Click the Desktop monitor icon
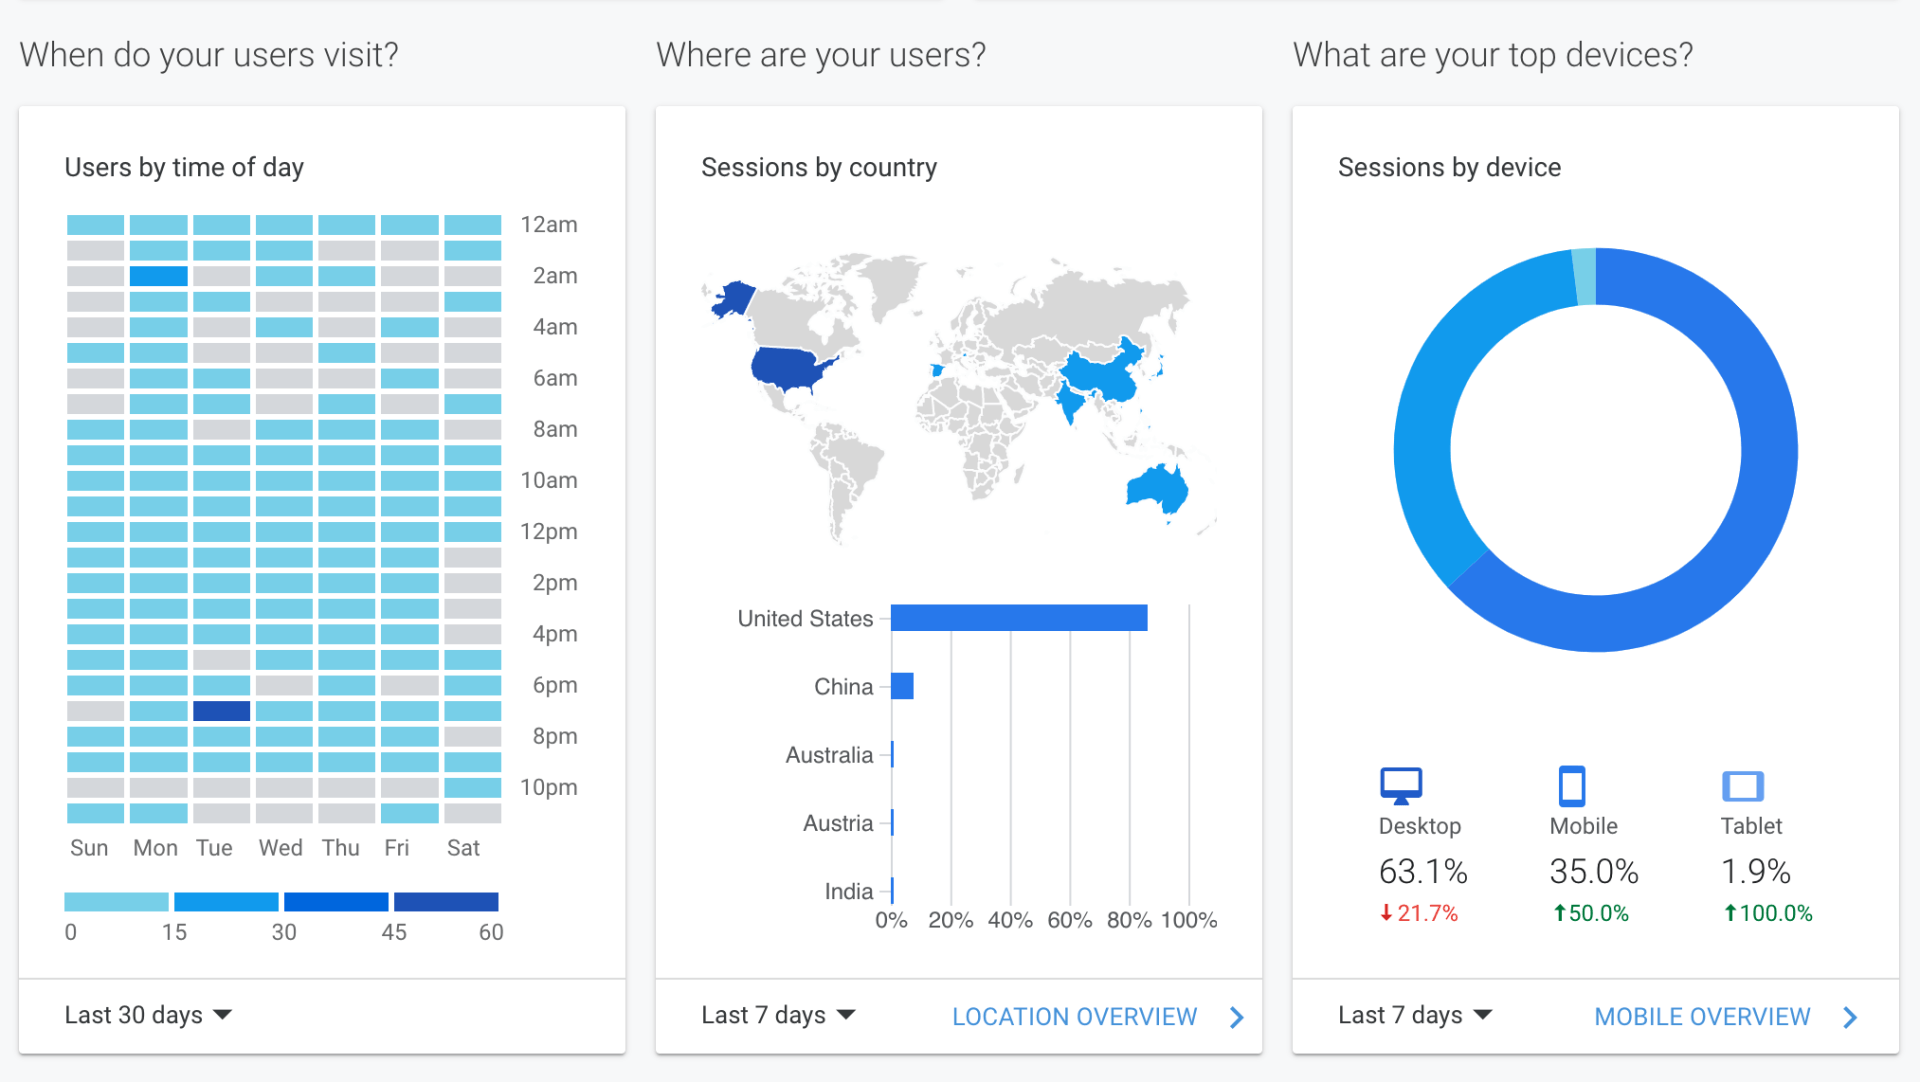Screen dimensions: 1920x1082 pos(1400,785)
